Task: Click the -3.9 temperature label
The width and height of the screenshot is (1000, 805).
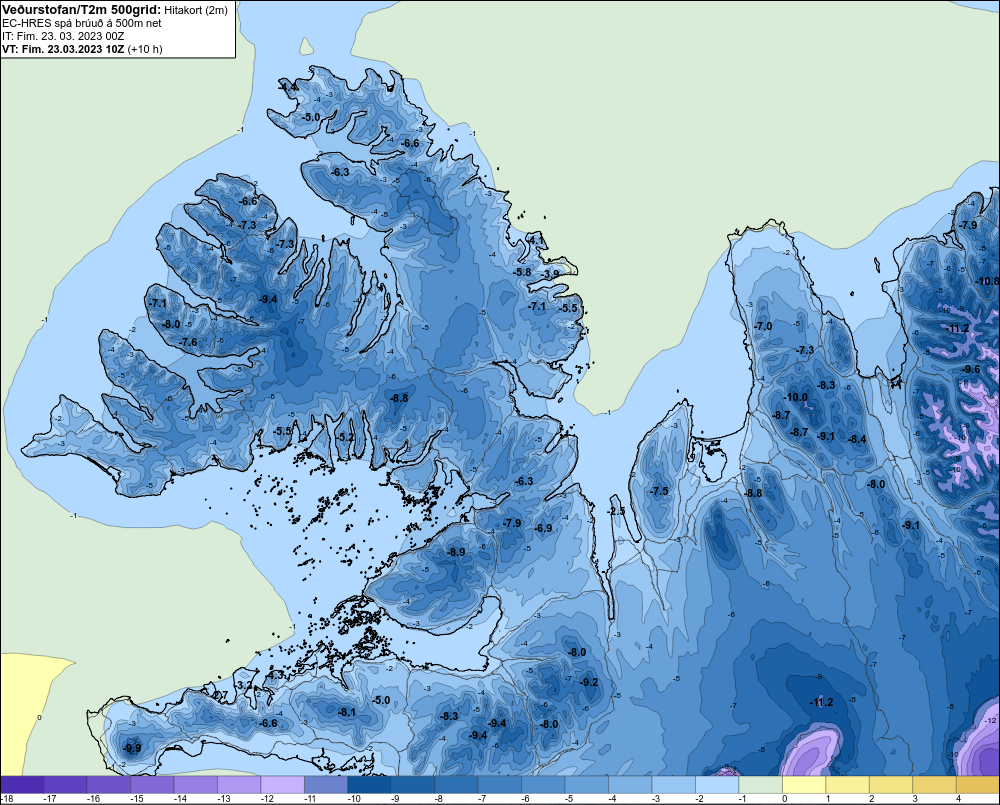Action: pyautogui.click(x=550, y=274)
